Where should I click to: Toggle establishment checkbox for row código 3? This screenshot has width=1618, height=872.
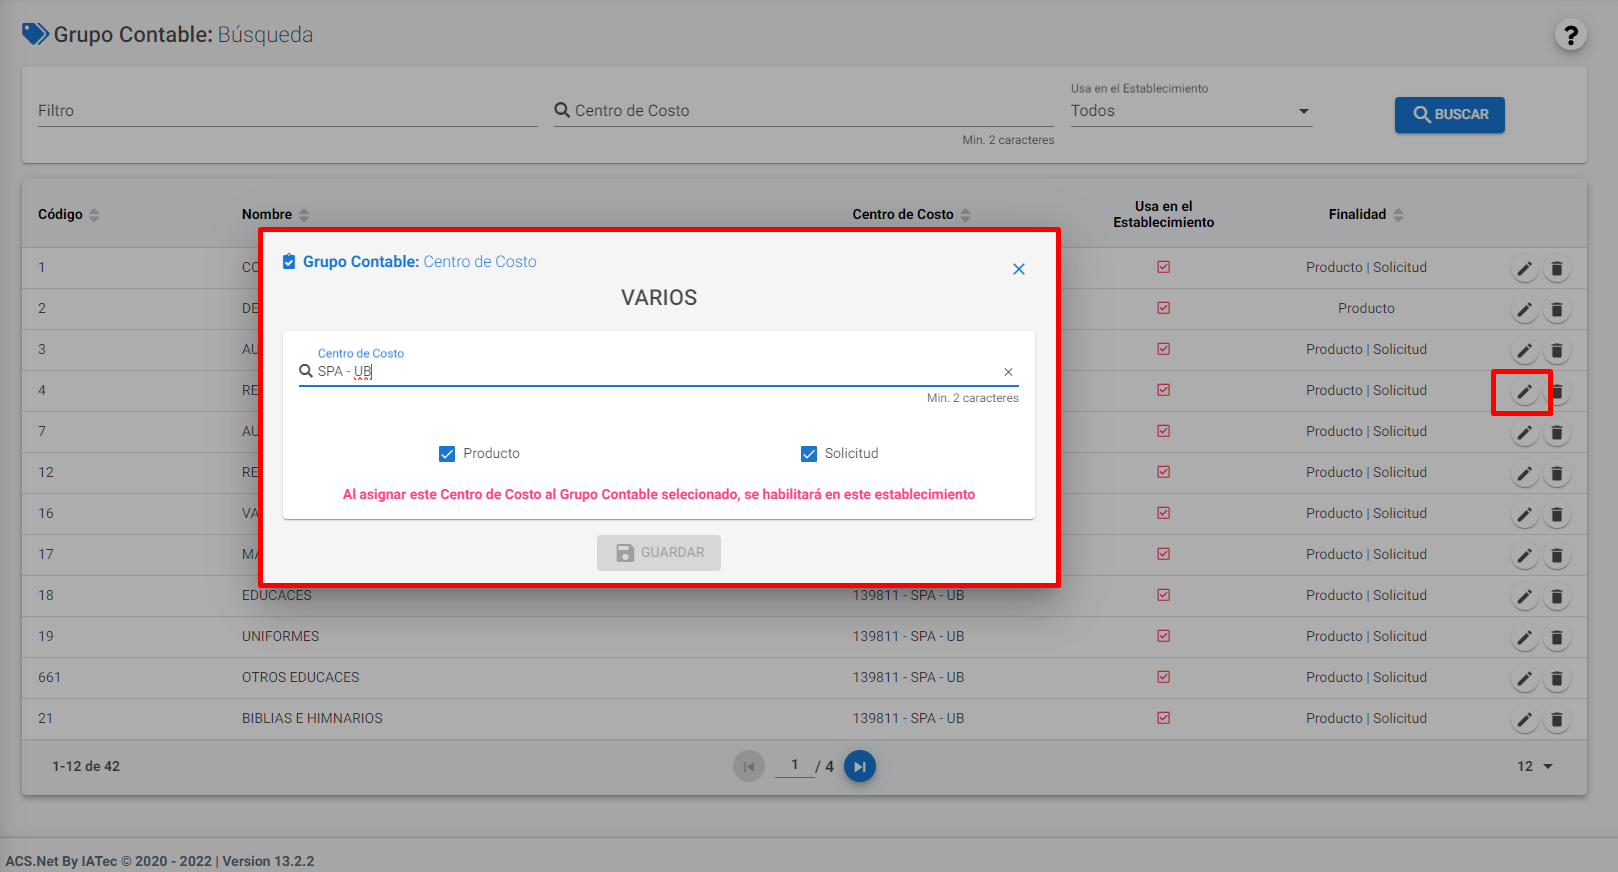pyautogui.click(x=1163, y=349)
